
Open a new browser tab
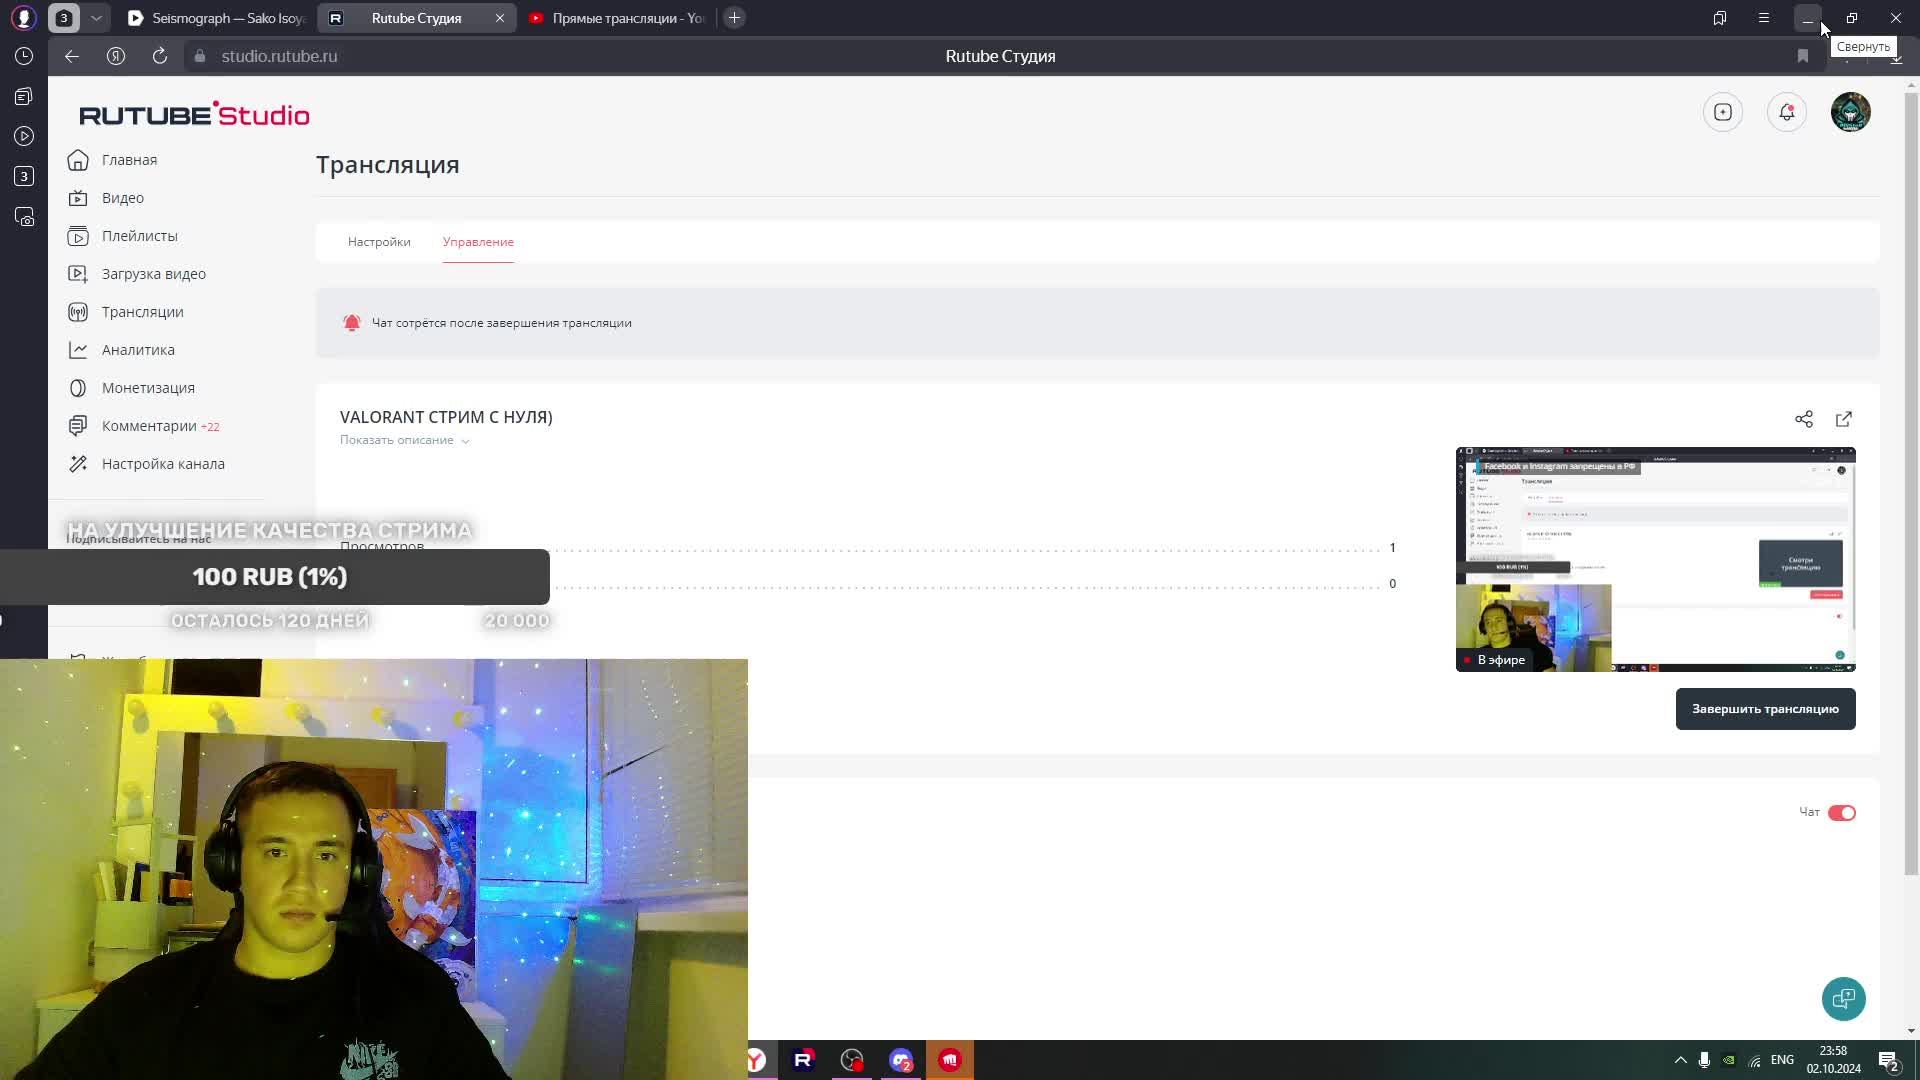tap(734, 18)
